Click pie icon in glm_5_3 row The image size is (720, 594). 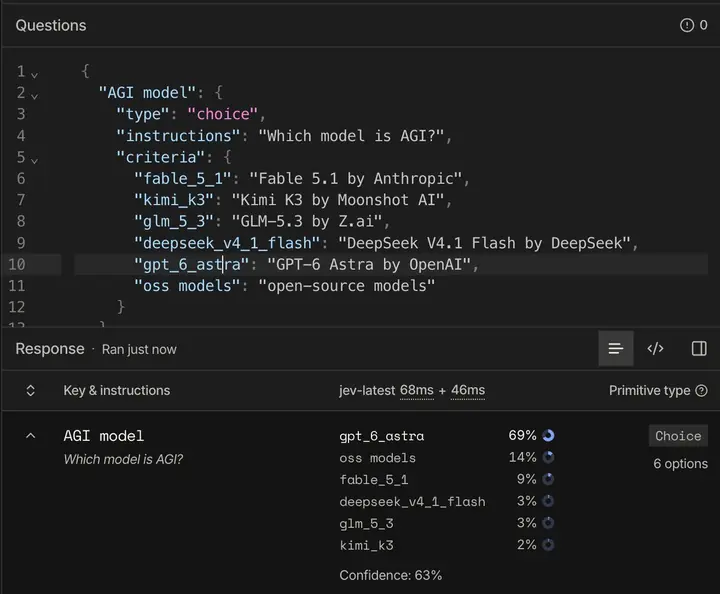(548, 523)
